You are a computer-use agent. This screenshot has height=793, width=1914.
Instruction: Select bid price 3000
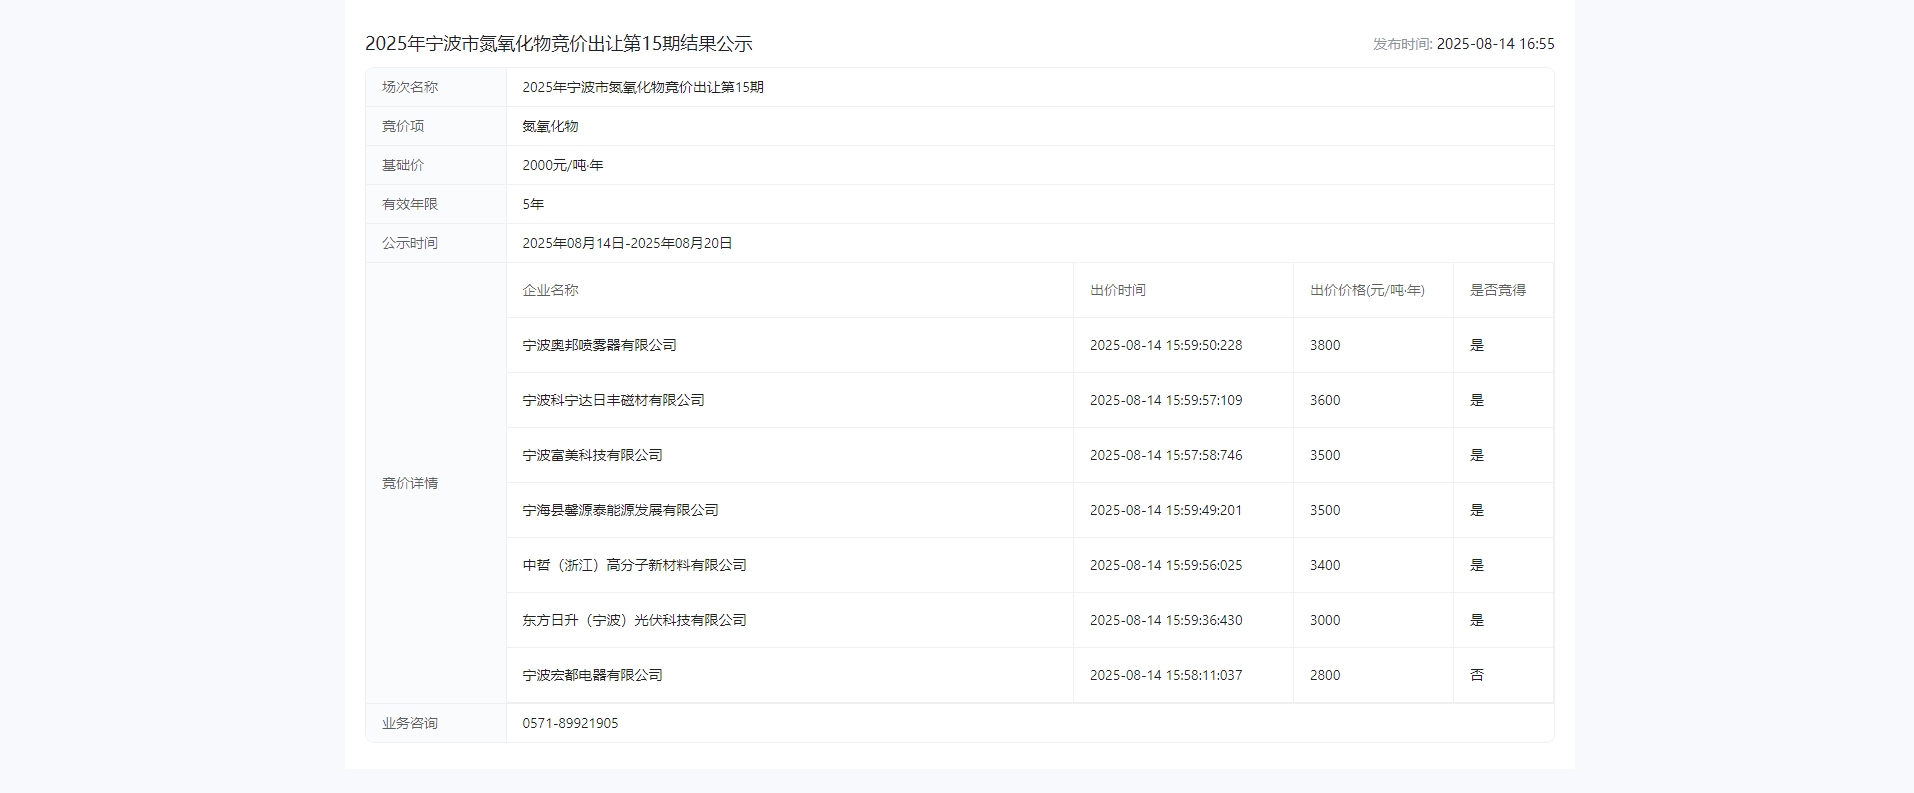[x=1325, y=620]
